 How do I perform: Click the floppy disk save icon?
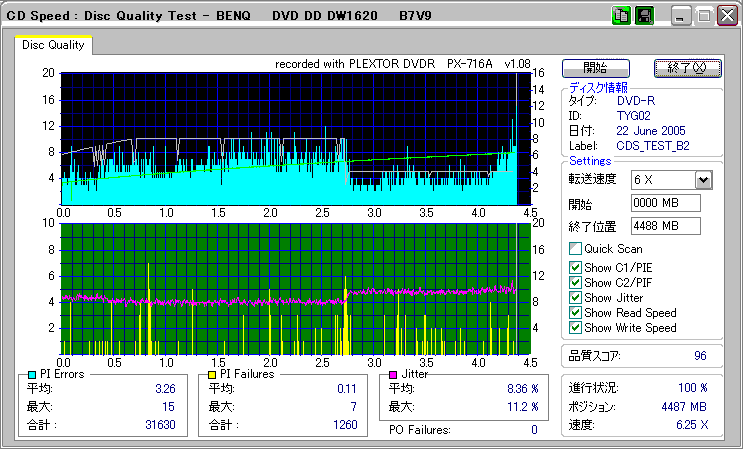[x=645, y=15]
